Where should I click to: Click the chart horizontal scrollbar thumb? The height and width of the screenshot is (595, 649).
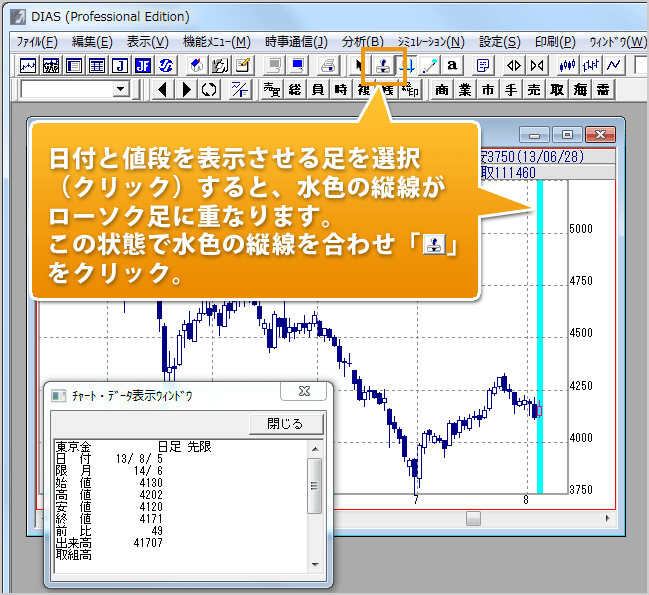473,518
